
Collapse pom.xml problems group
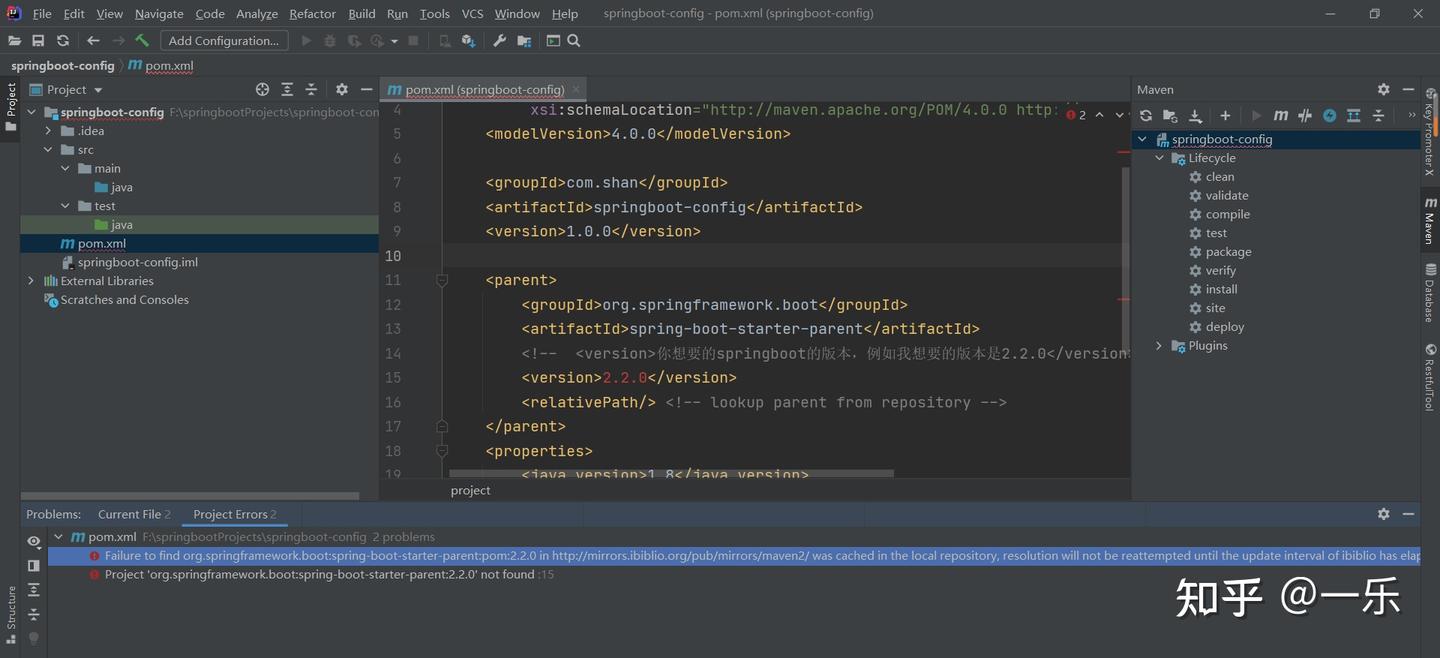click(58, 537)
